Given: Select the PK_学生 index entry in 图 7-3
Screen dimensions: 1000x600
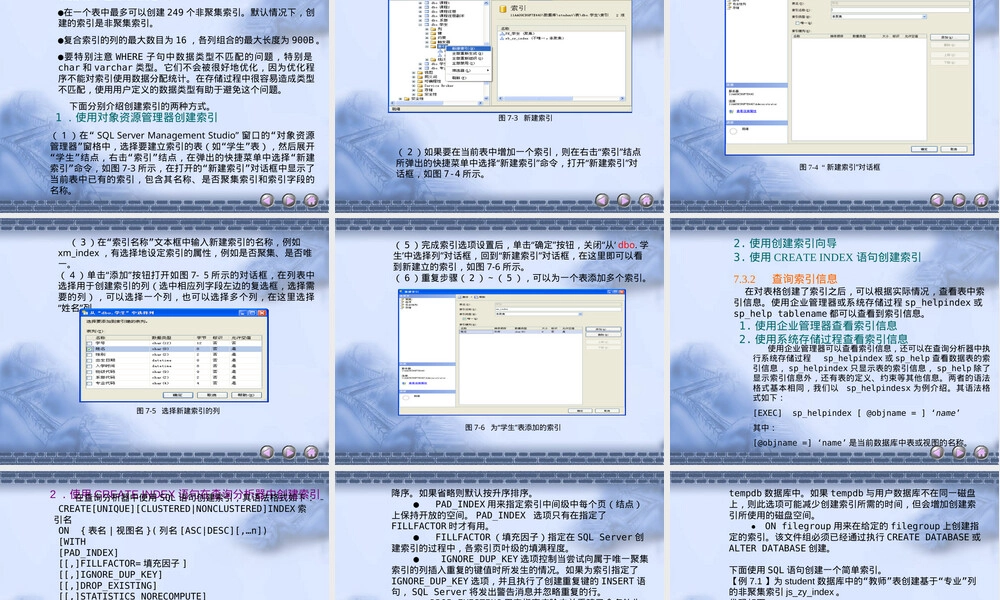Looking at the screenshot, I should pos(517,33).
